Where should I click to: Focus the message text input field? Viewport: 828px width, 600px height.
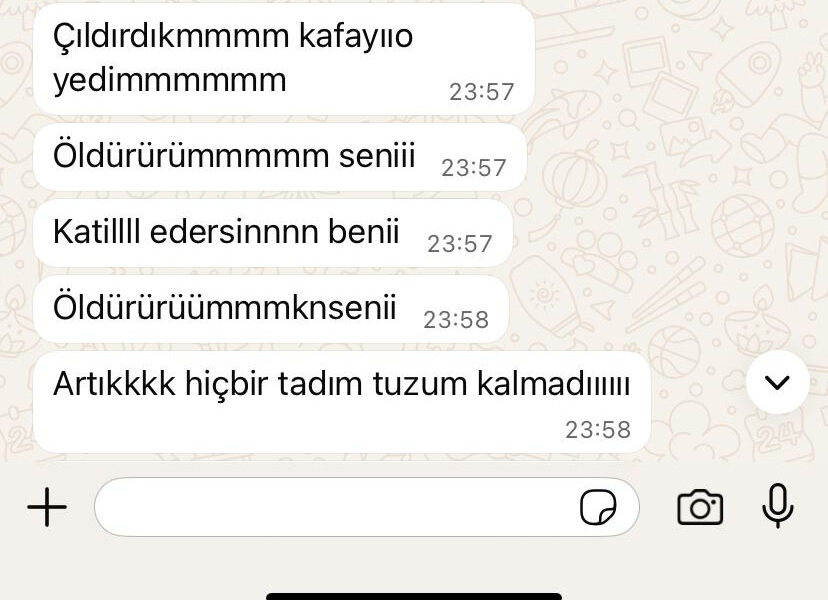366,507
